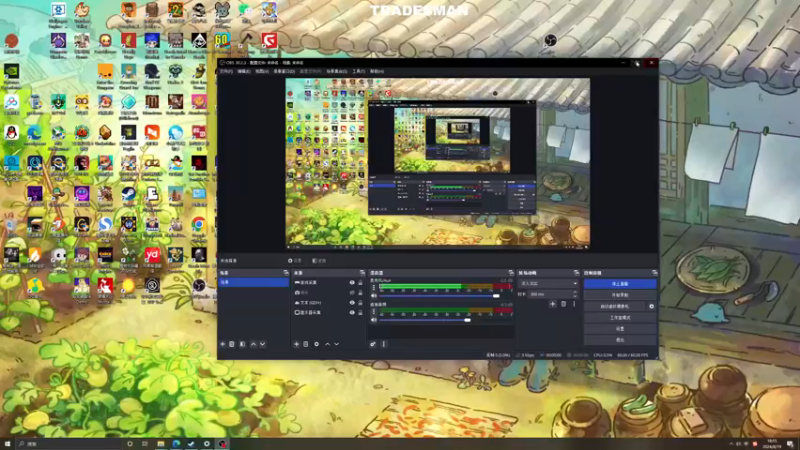Move source up arrow in Sources panel

pyautogui.click(x=328, y=344)
